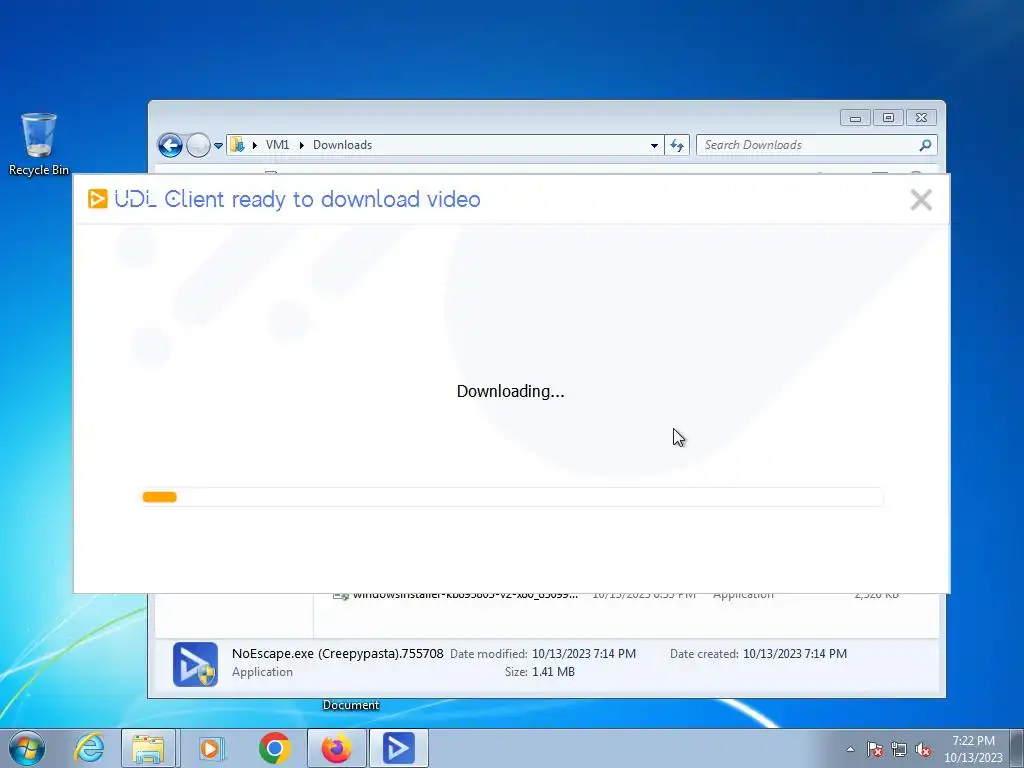The height and width of the screenshot is (768, 1024).
Task: Open the Windows Start menu
Action: (x=27, y=748)
